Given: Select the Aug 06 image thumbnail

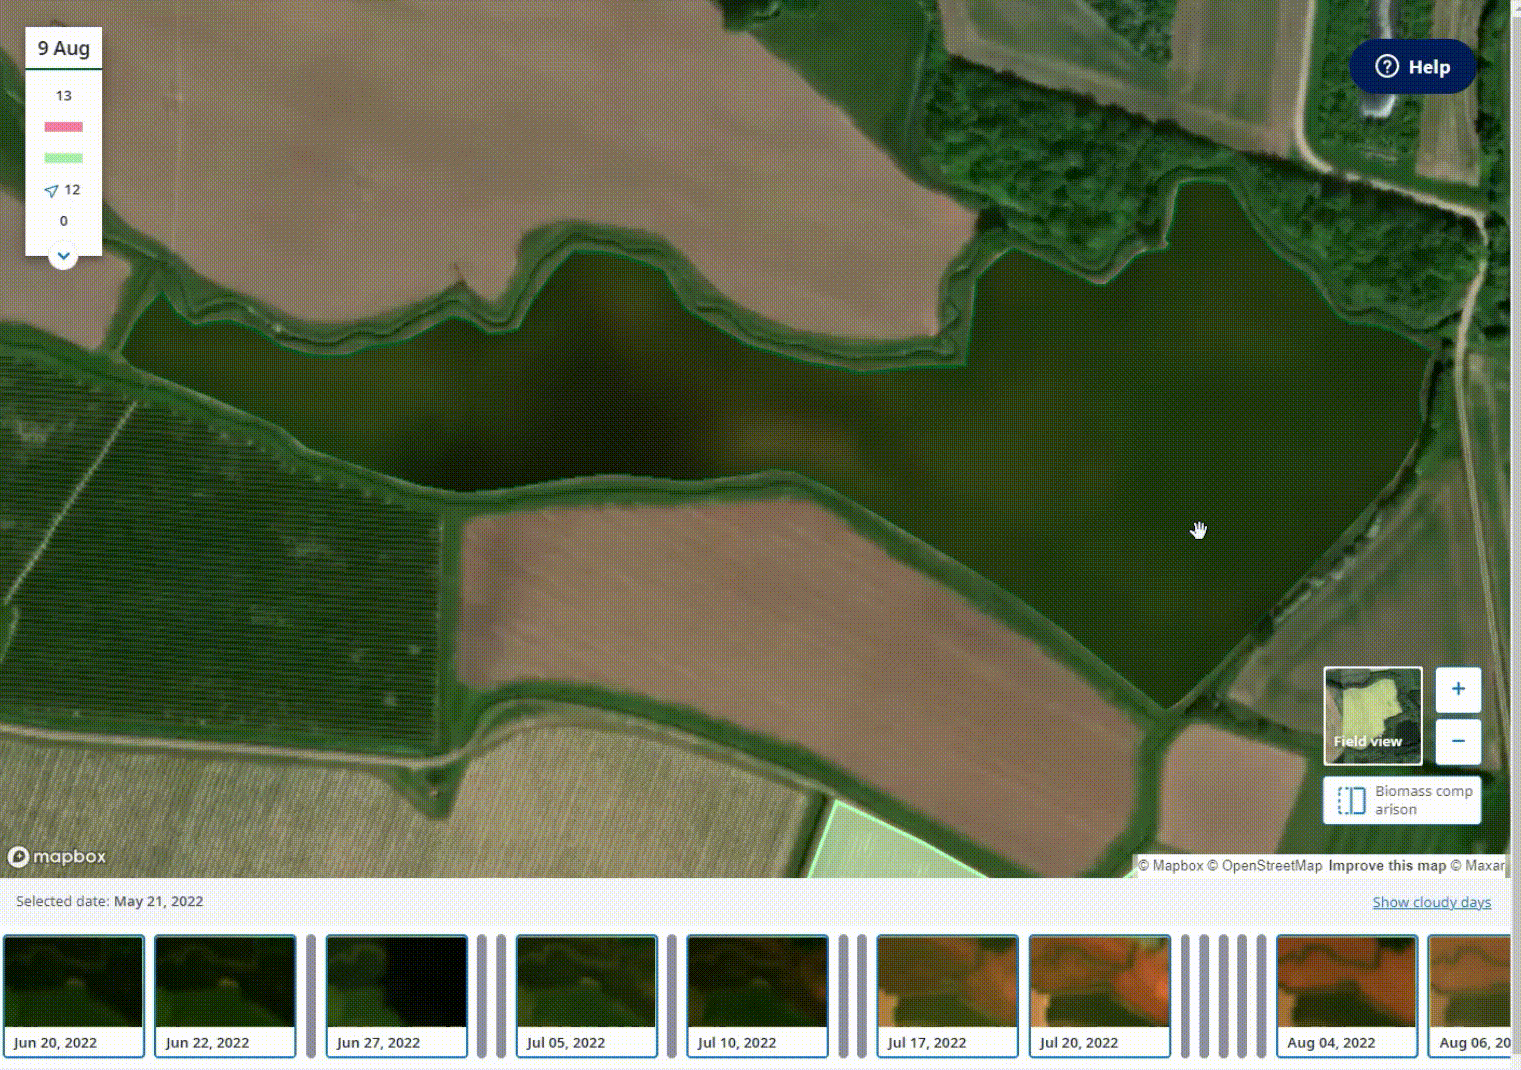Looking at the screenshot, I should point(1469,996).
